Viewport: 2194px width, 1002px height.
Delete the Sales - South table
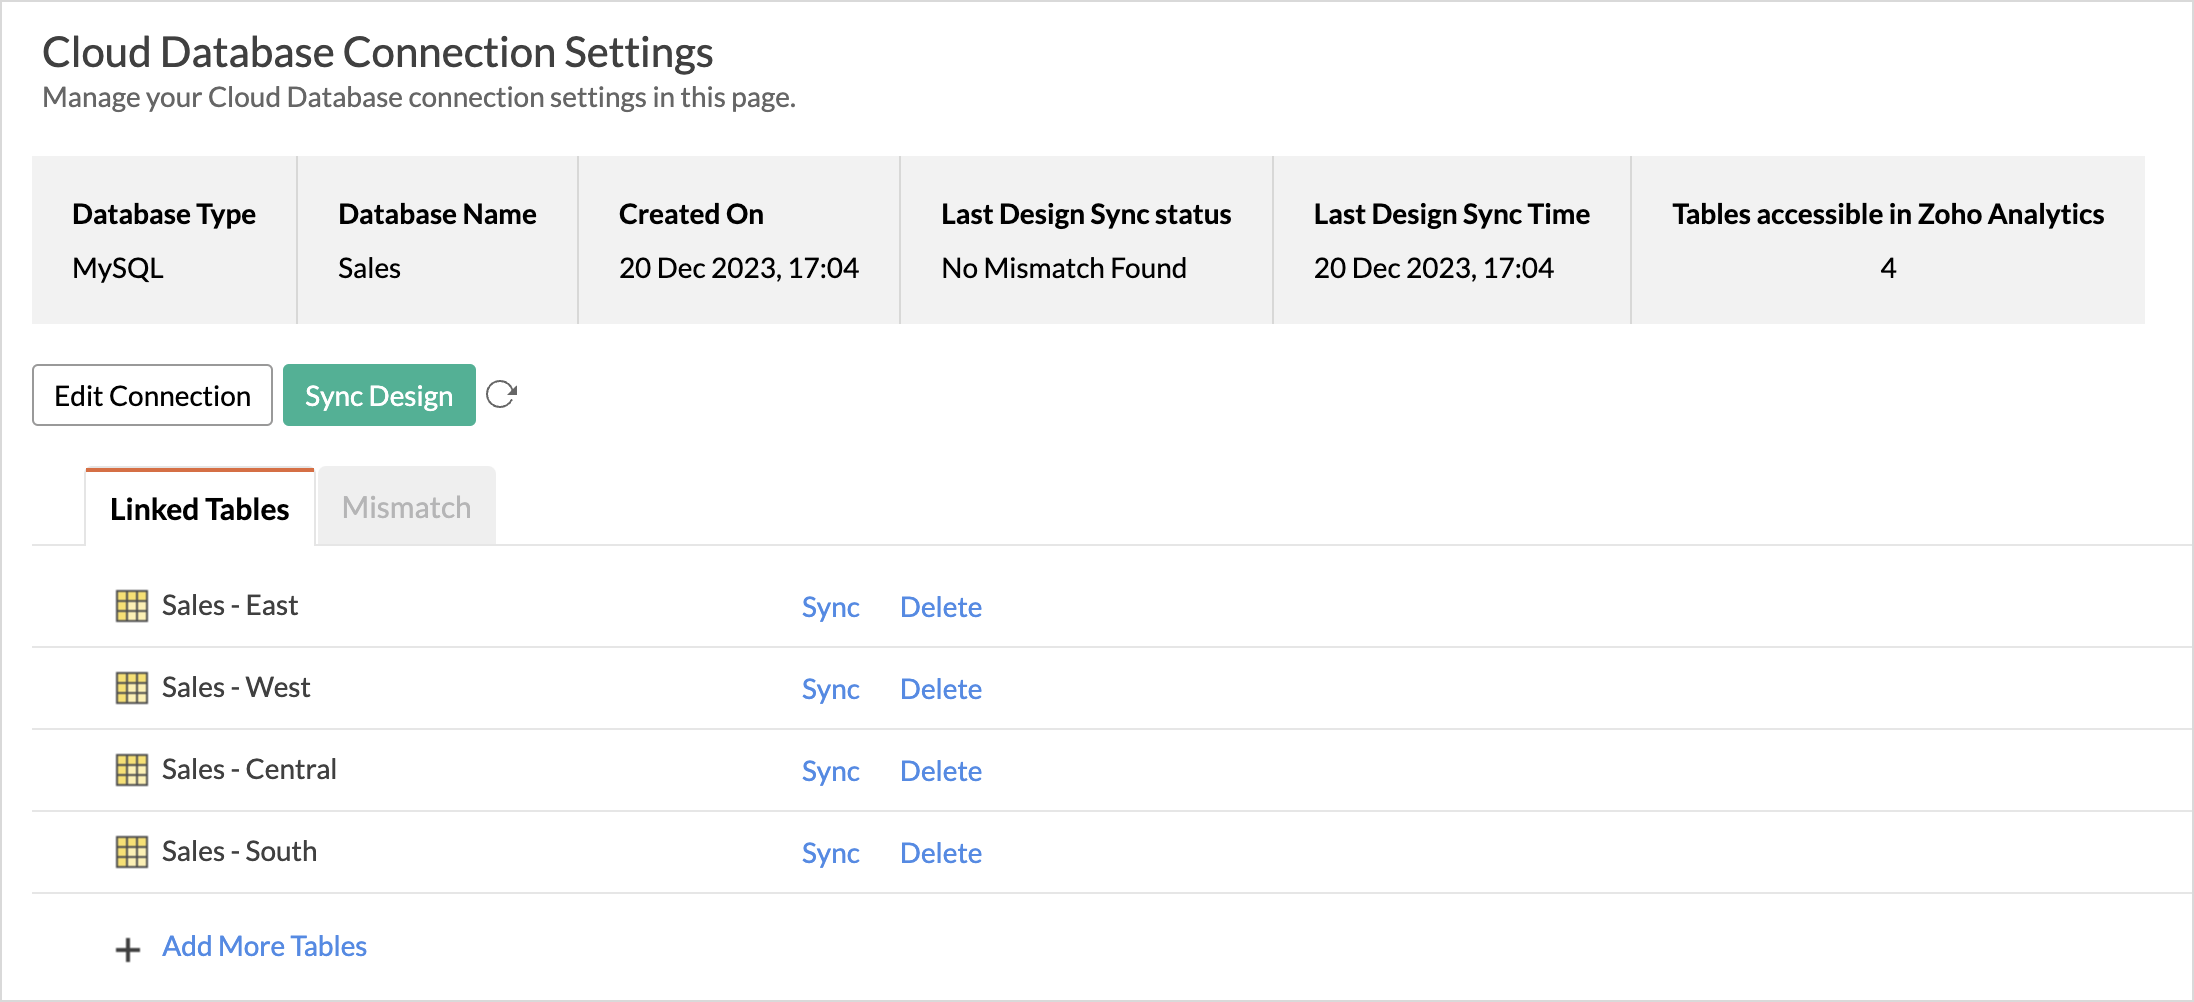pos(940,853)
